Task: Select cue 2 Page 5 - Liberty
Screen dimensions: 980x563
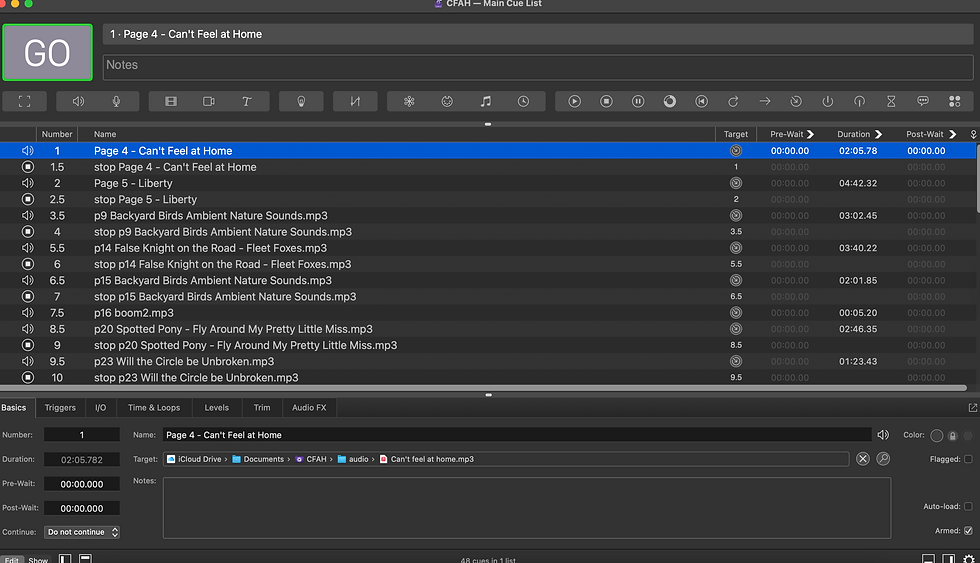Action: pyautogui.click(x=488, y=183)
